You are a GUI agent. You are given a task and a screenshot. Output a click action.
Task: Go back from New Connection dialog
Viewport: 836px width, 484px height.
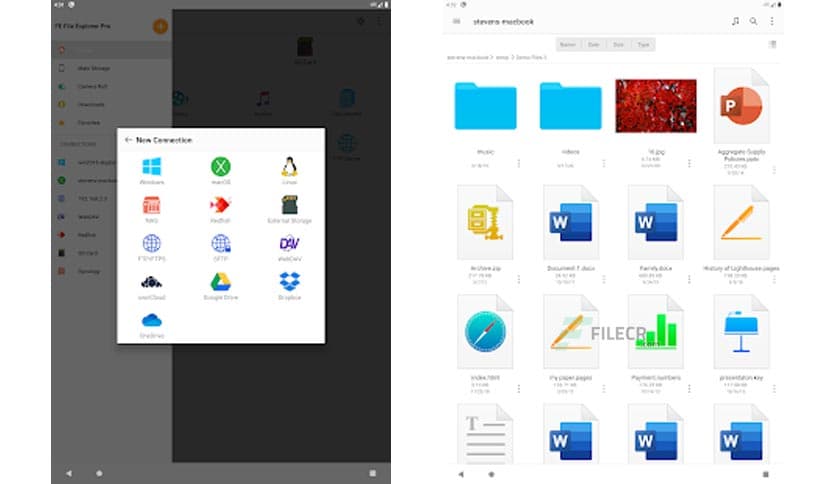tap(128, 140)
